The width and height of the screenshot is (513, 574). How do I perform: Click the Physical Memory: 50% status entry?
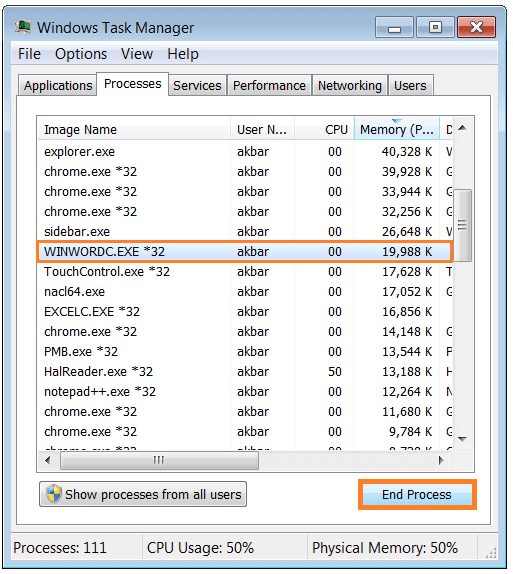[385, 548]
